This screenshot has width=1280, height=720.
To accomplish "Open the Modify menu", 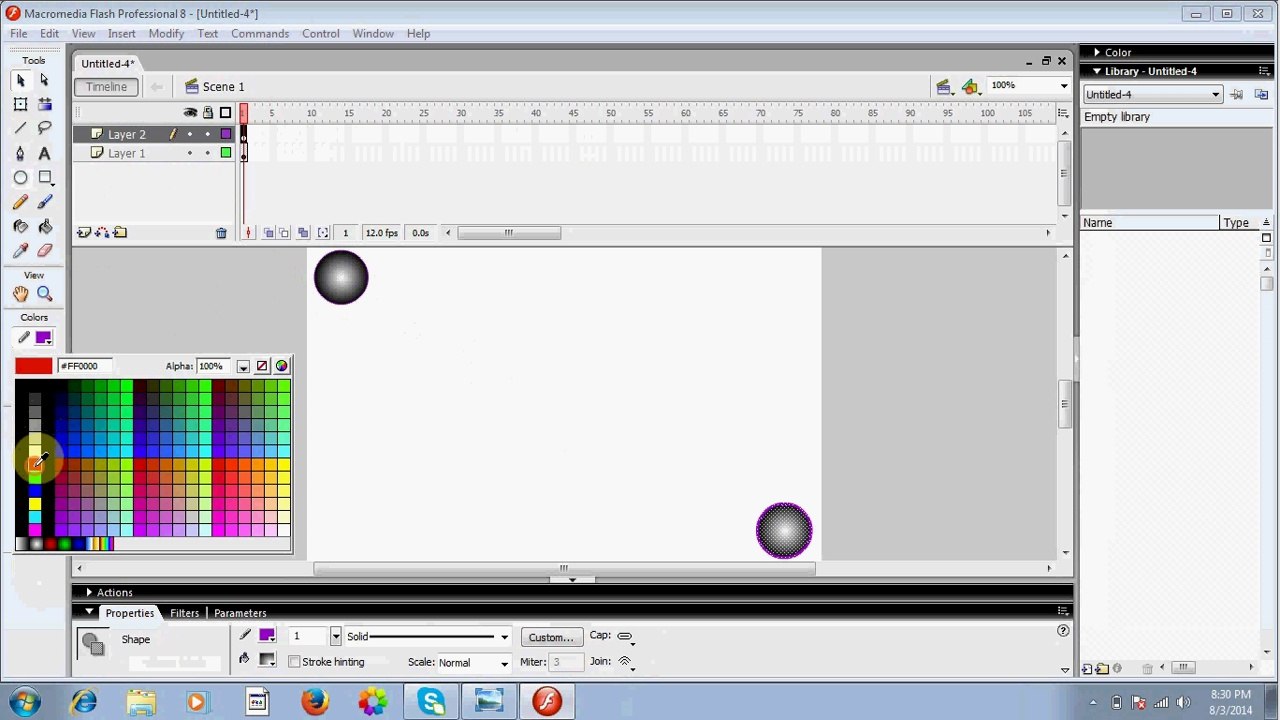I will (166, 33).
